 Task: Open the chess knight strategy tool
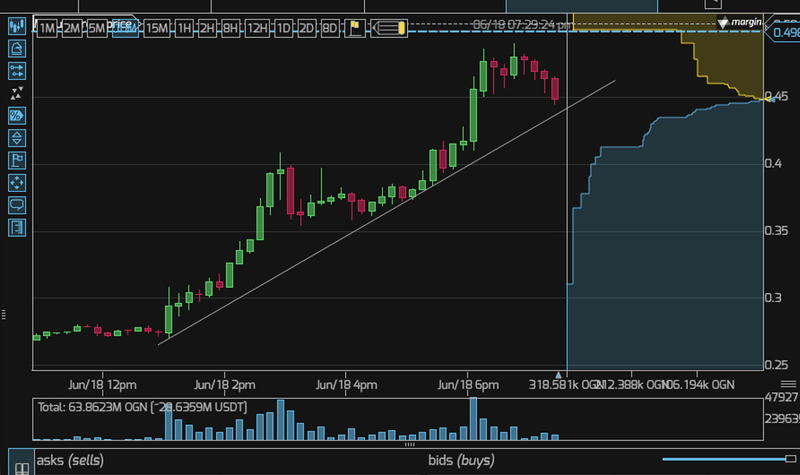point(17,48)
